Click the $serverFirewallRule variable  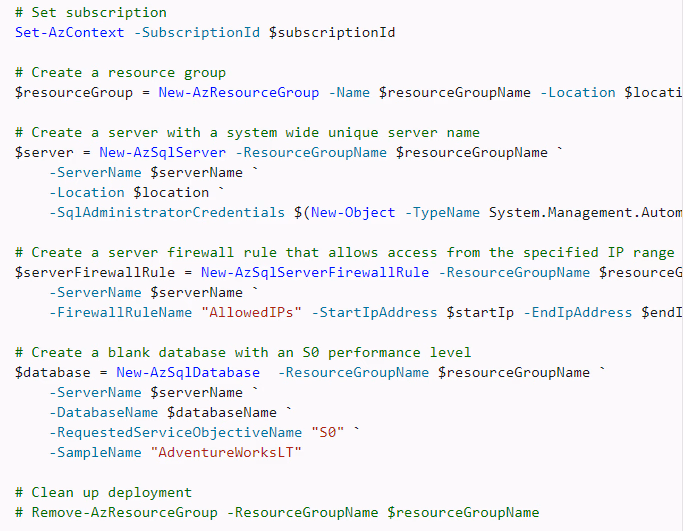tap(95, 273)
